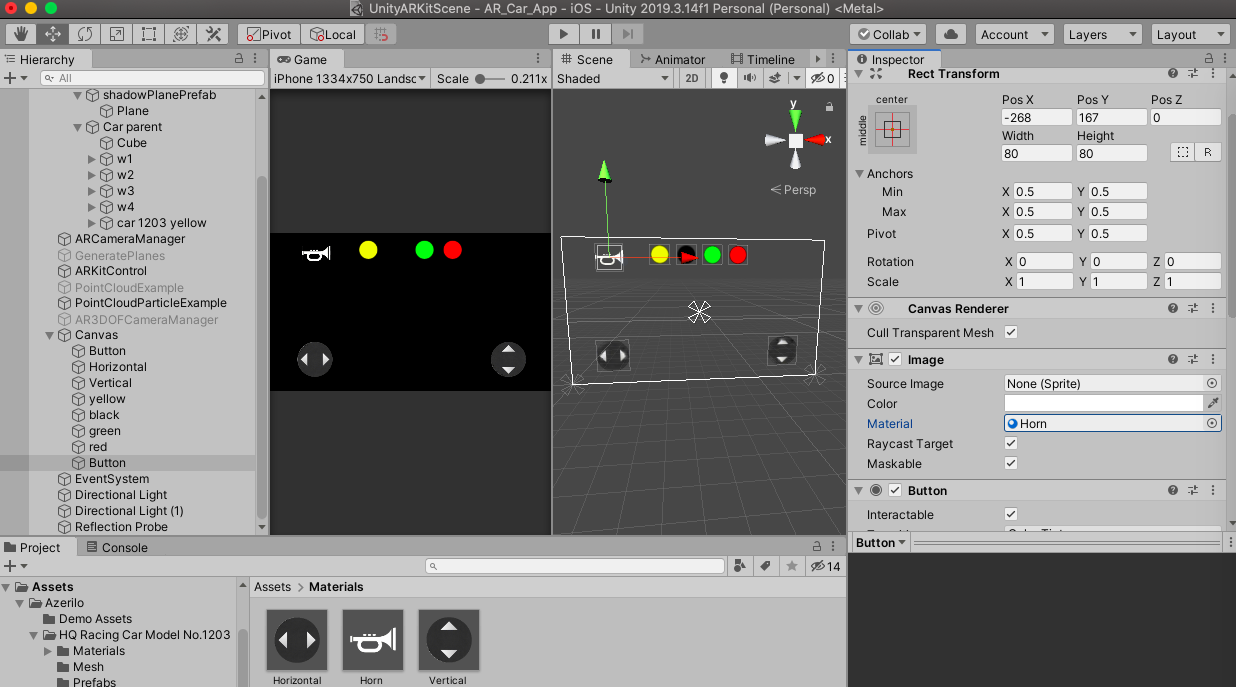Choose the Rect Transform tool
Image resolution: width=1236 pixels, height=687 pixels.
(149, 34)
